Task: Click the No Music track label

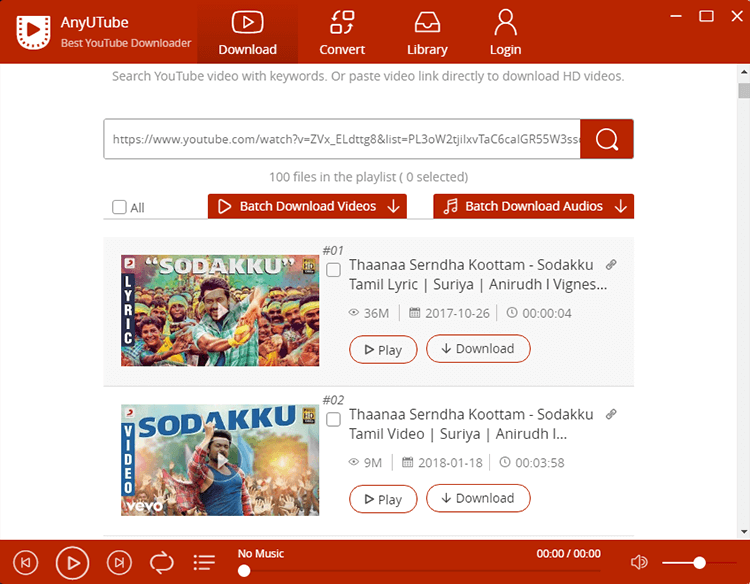Action: coord(261,553)
